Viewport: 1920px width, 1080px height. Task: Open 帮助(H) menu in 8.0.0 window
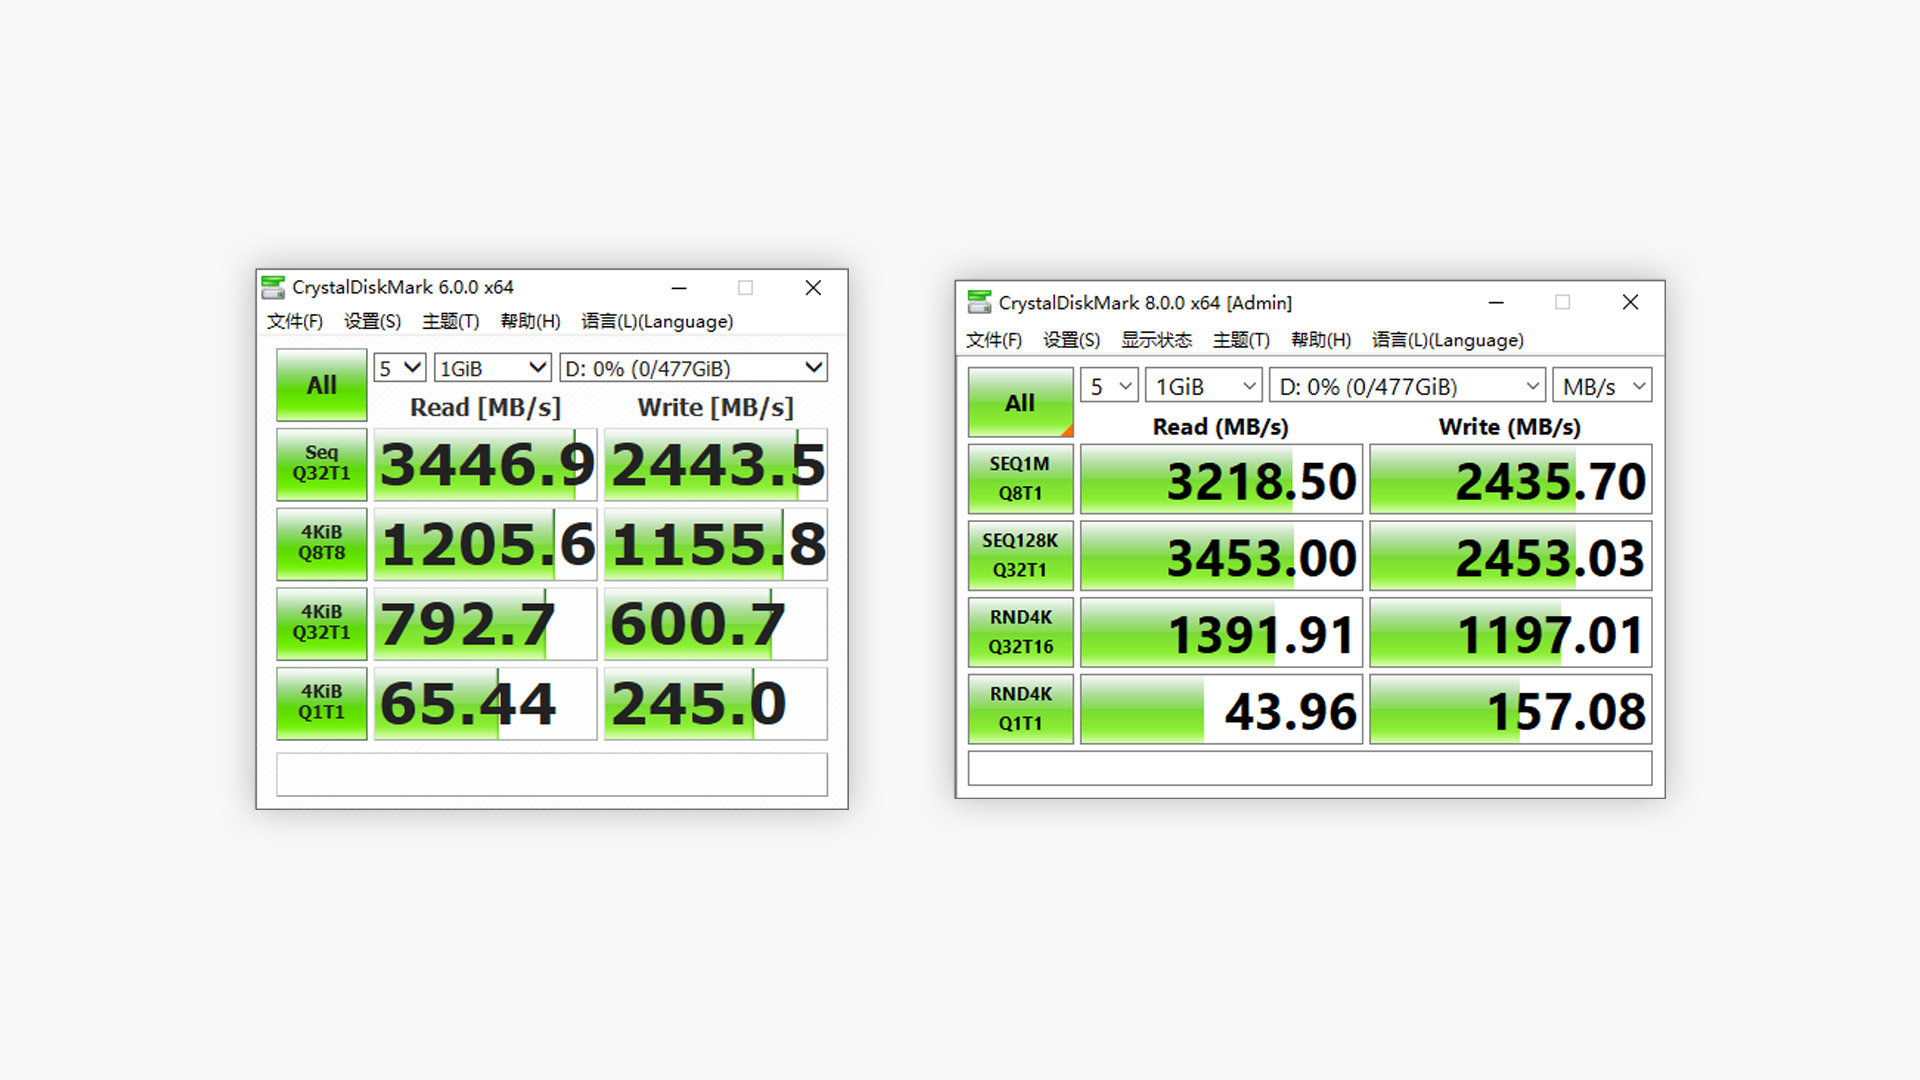click(x=1320, y=340)
